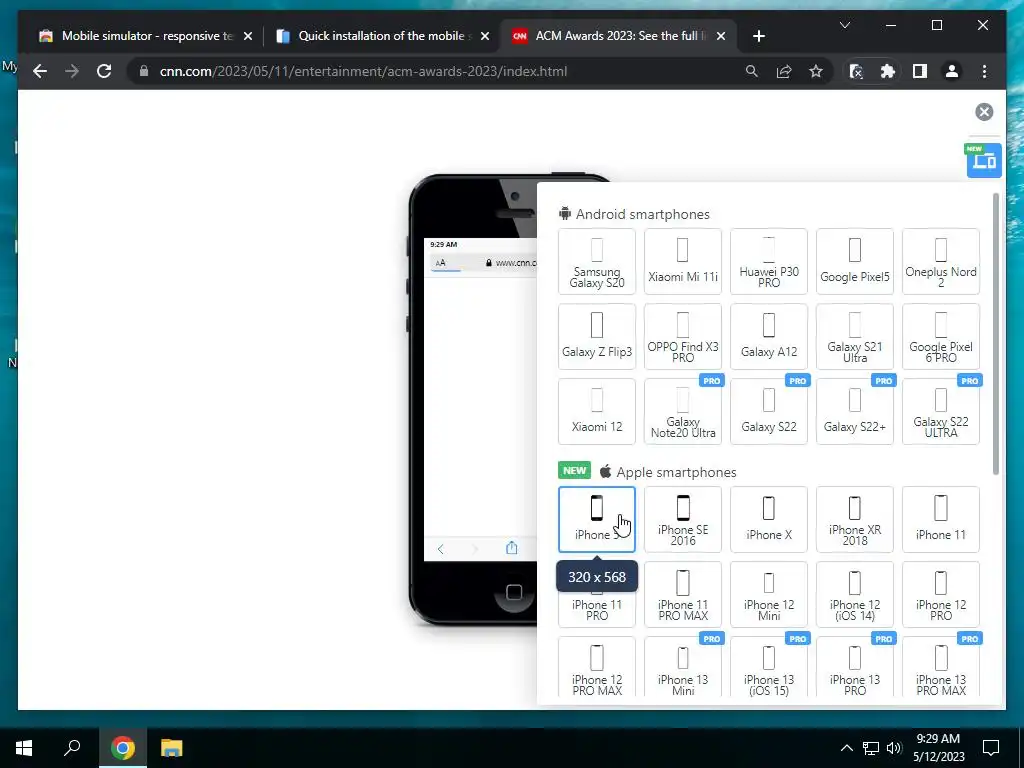Click the address bar URL
This screenshot has height=768, width=1024.
(363, 71)
